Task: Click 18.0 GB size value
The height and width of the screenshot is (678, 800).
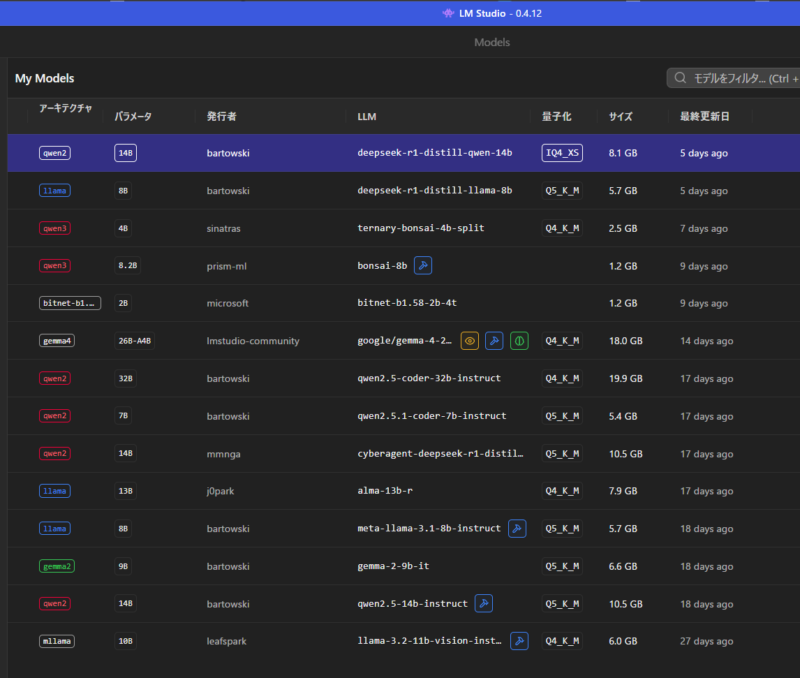Action: click(x=626, y=341)
